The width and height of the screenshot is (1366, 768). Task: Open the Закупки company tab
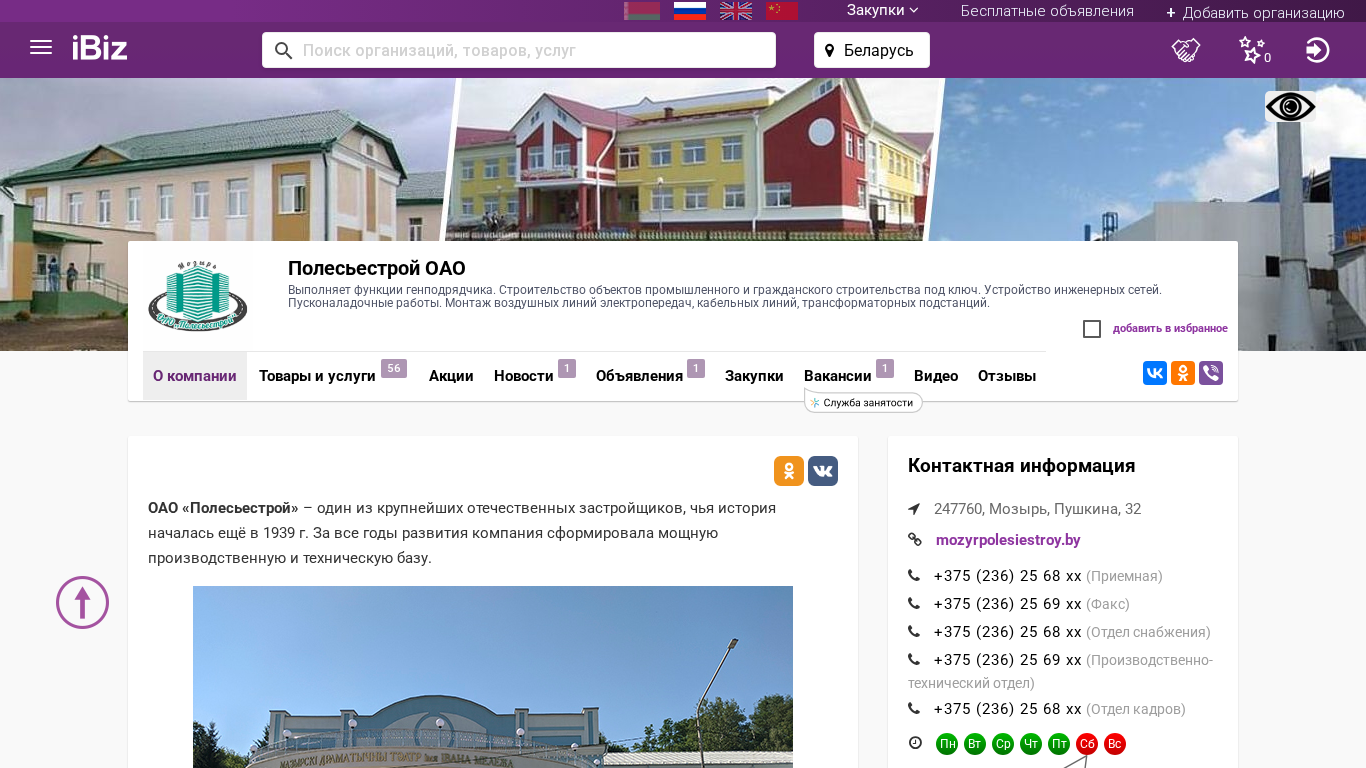point(754,376)
